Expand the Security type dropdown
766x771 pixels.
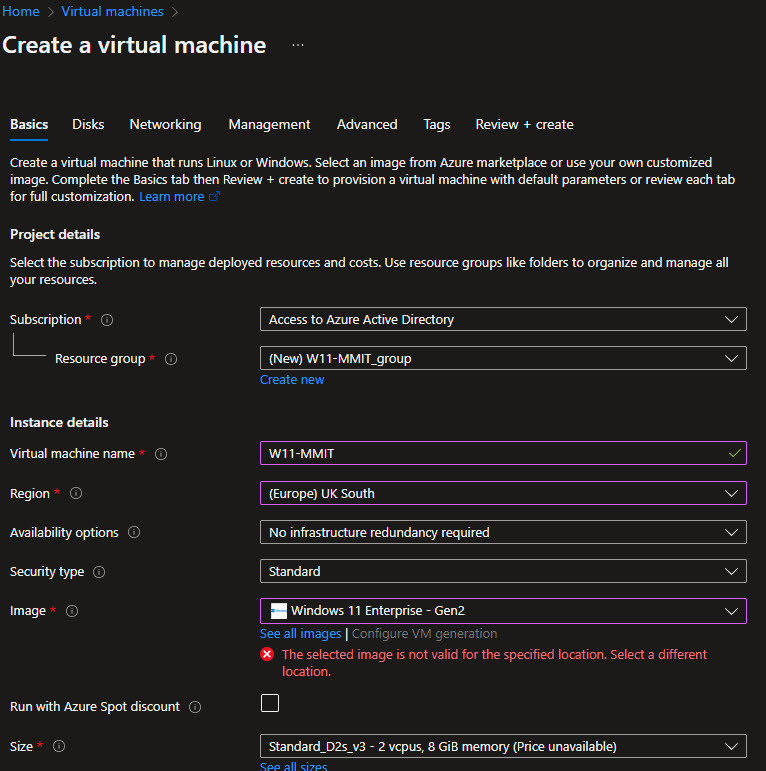(503, 571)
